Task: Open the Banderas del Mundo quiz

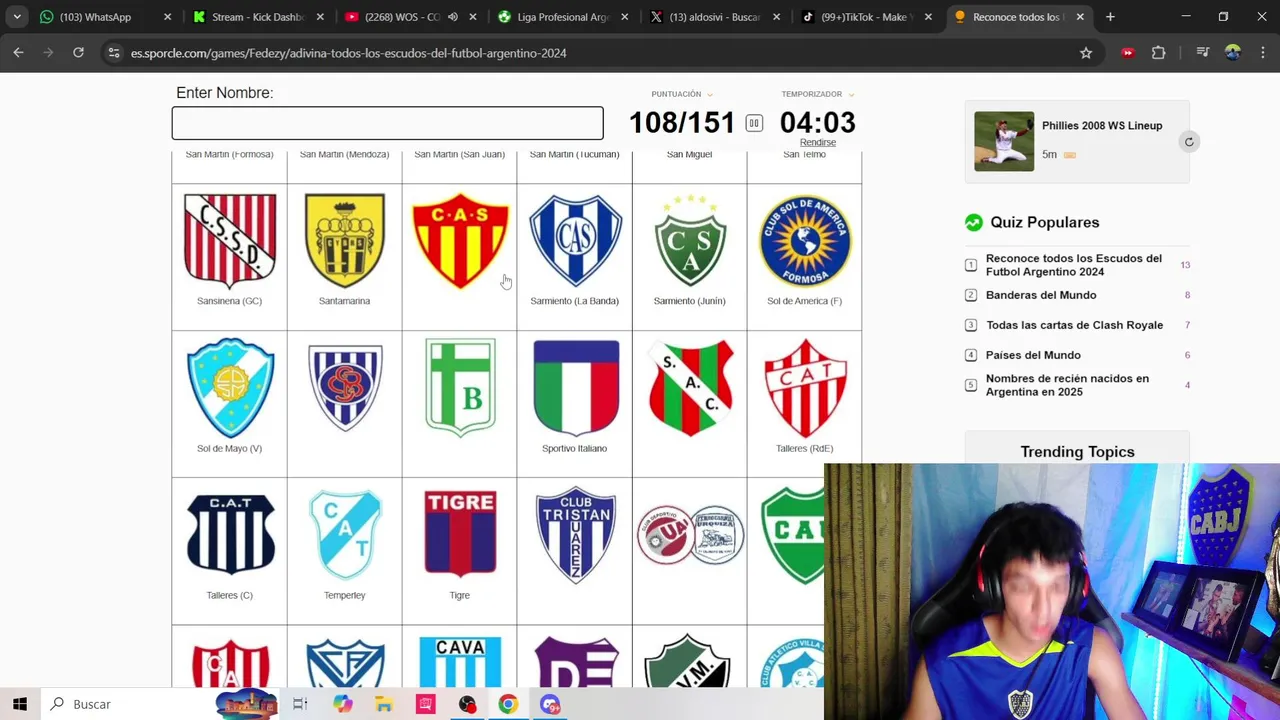Action: point(1041,295)
